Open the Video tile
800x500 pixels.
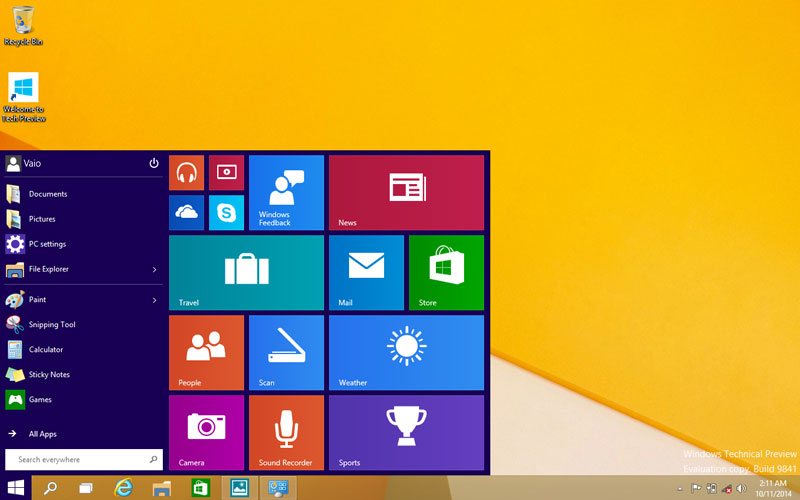(x=227, y=172)
